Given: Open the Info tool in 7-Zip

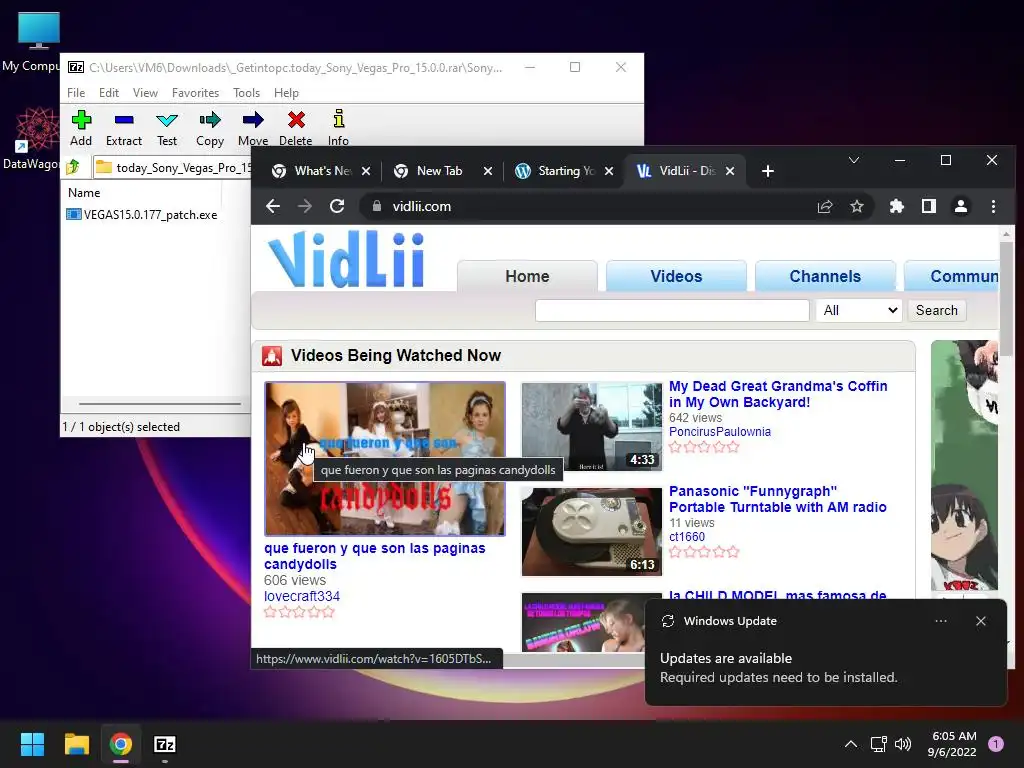Looking at the screenshot, I should click(338, 128).
